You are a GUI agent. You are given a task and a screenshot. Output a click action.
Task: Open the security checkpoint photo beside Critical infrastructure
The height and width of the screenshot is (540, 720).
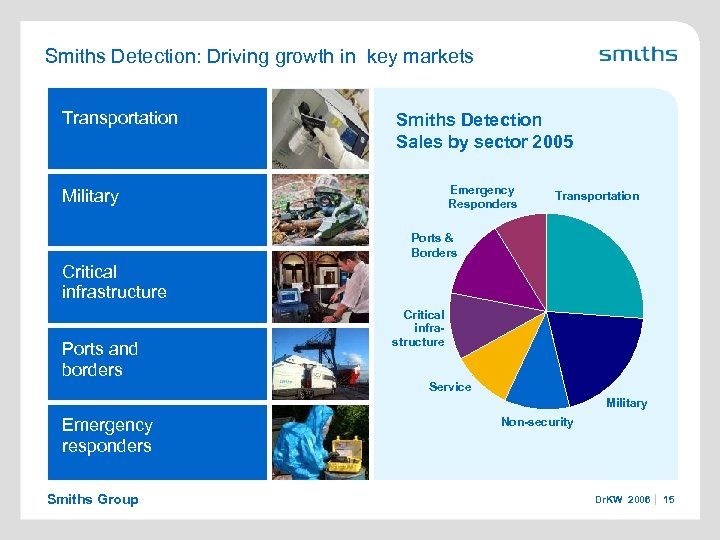320,287
